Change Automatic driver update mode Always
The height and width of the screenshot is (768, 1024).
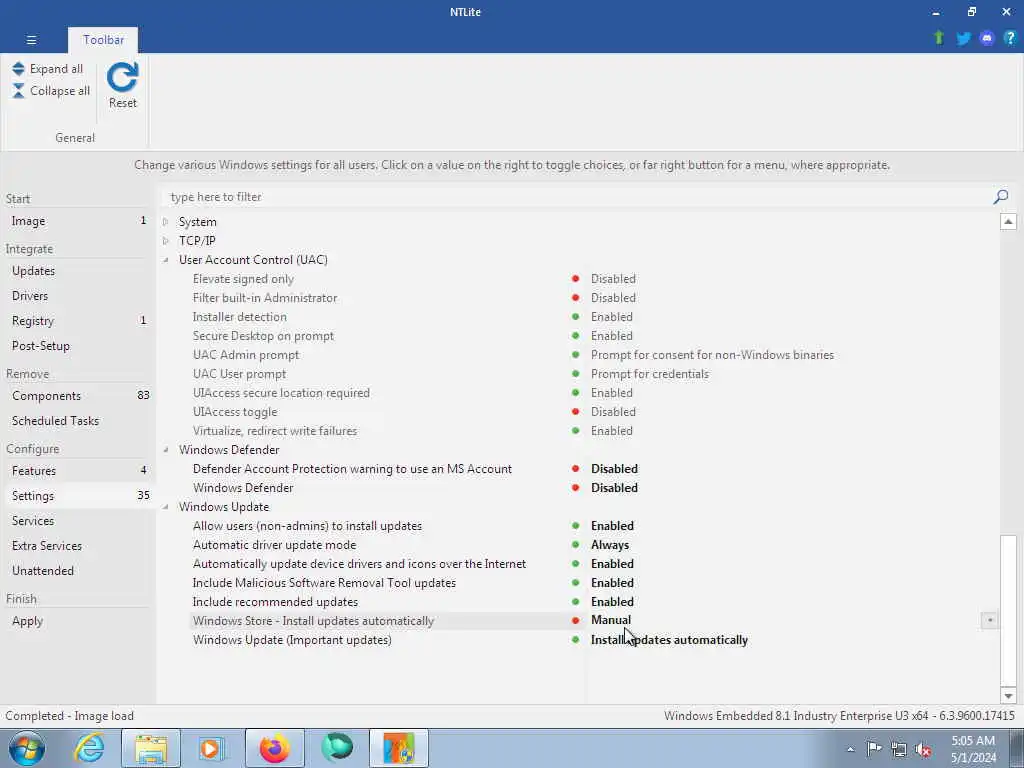click(x=610, y=545)
